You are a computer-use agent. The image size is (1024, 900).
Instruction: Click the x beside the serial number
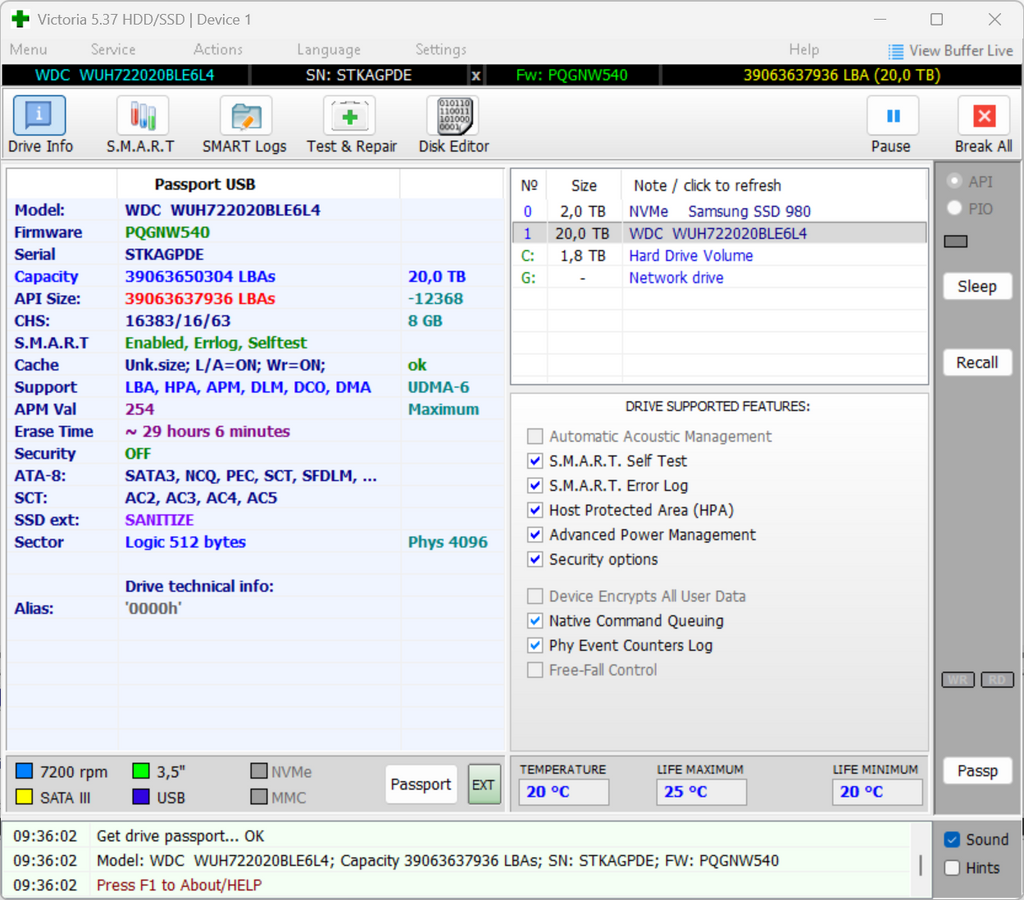(x=476, y=76)
